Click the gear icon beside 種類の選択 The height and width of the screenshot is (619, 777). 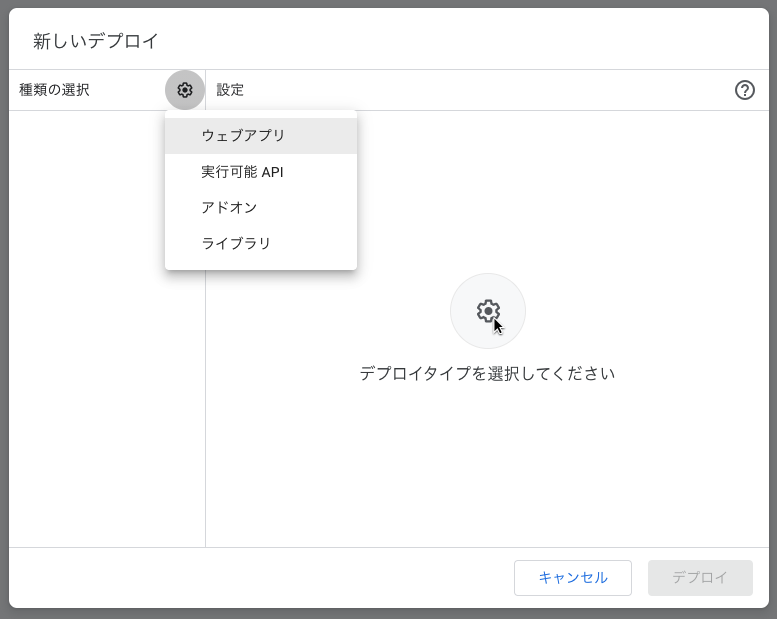pos(185,90)
